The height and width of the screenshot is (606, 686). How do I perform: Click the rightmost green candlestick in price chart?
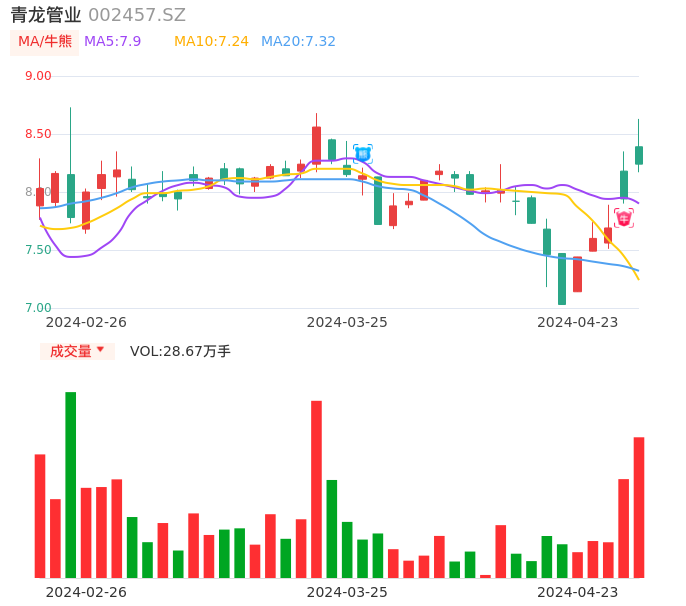tap(638, 154)
